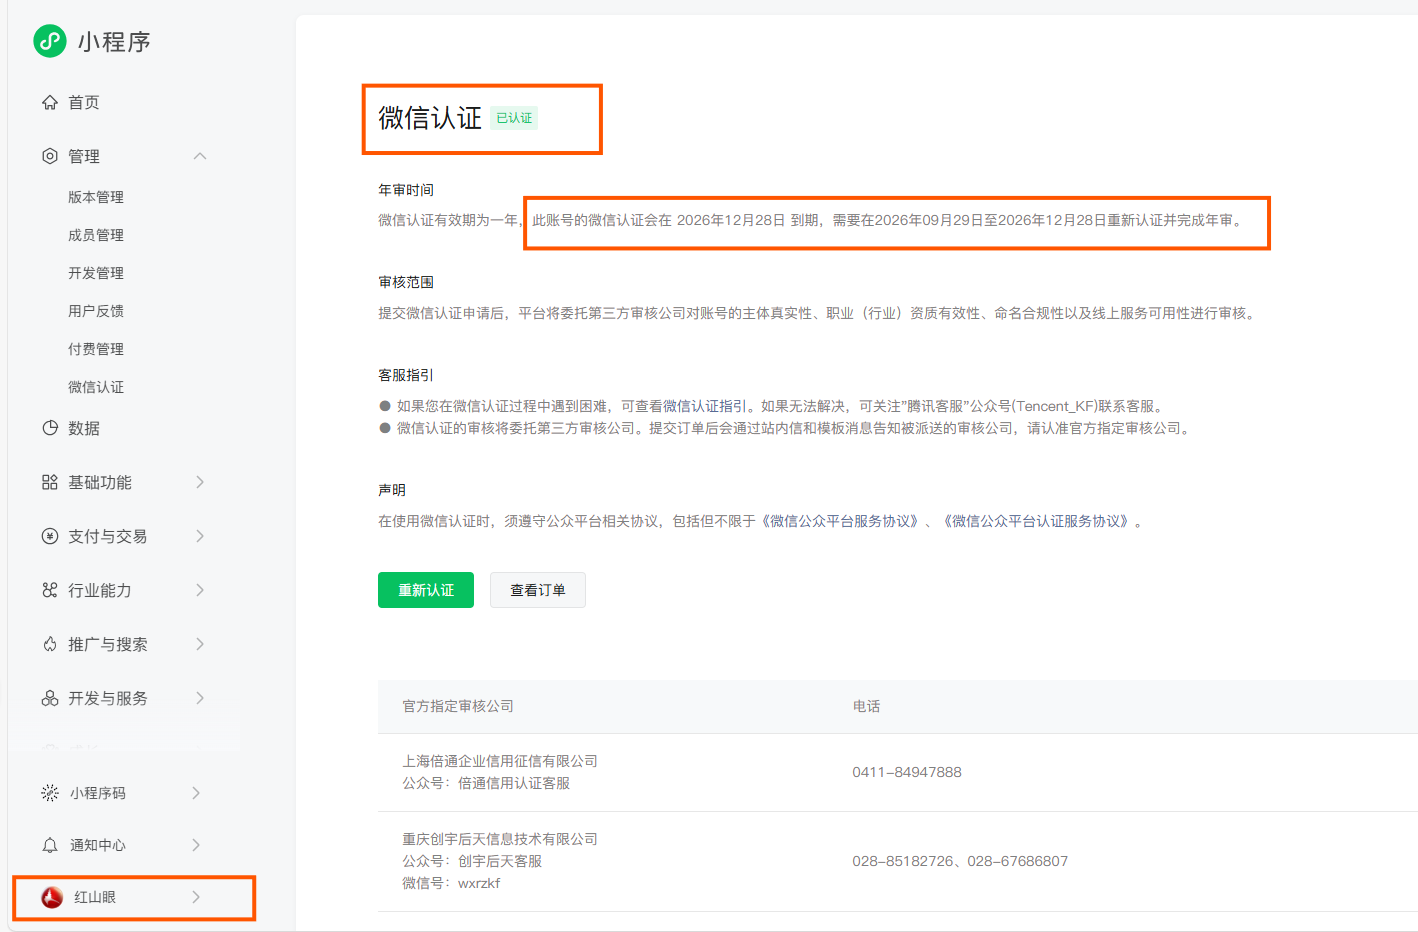The height and width of the screenshot is (932, 1418).
Task: Open 《微信公众平台认证服务协议》 link
Action: 1037,521
